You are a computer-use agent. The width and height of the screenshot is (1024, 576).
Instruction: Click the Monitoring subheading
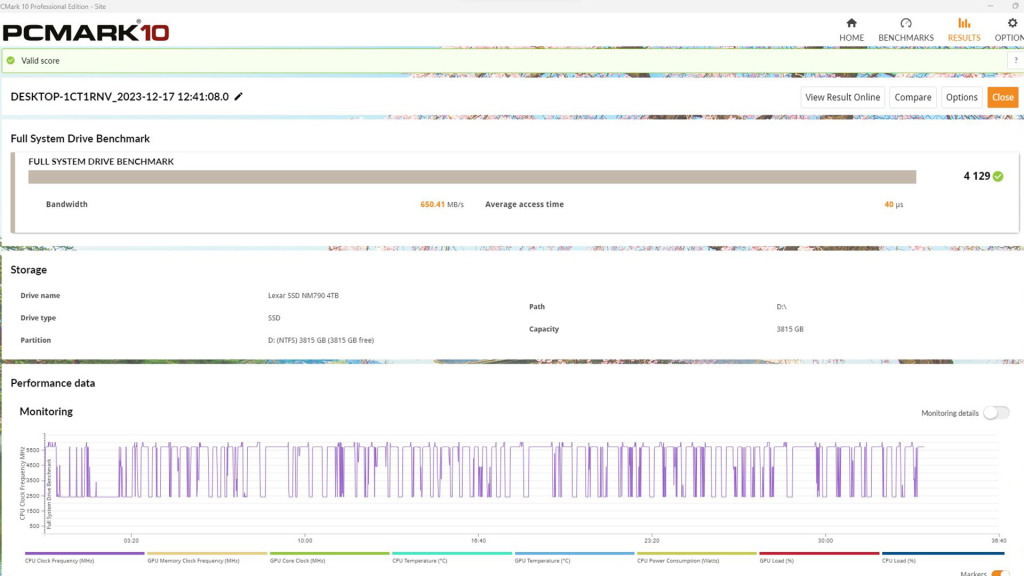(46, 411)
